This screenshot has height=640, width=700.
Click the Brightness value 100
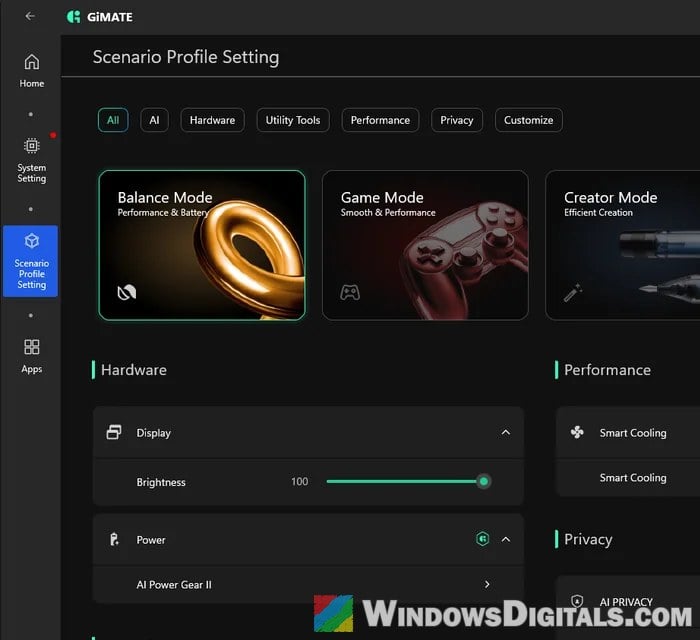point(300,482)
